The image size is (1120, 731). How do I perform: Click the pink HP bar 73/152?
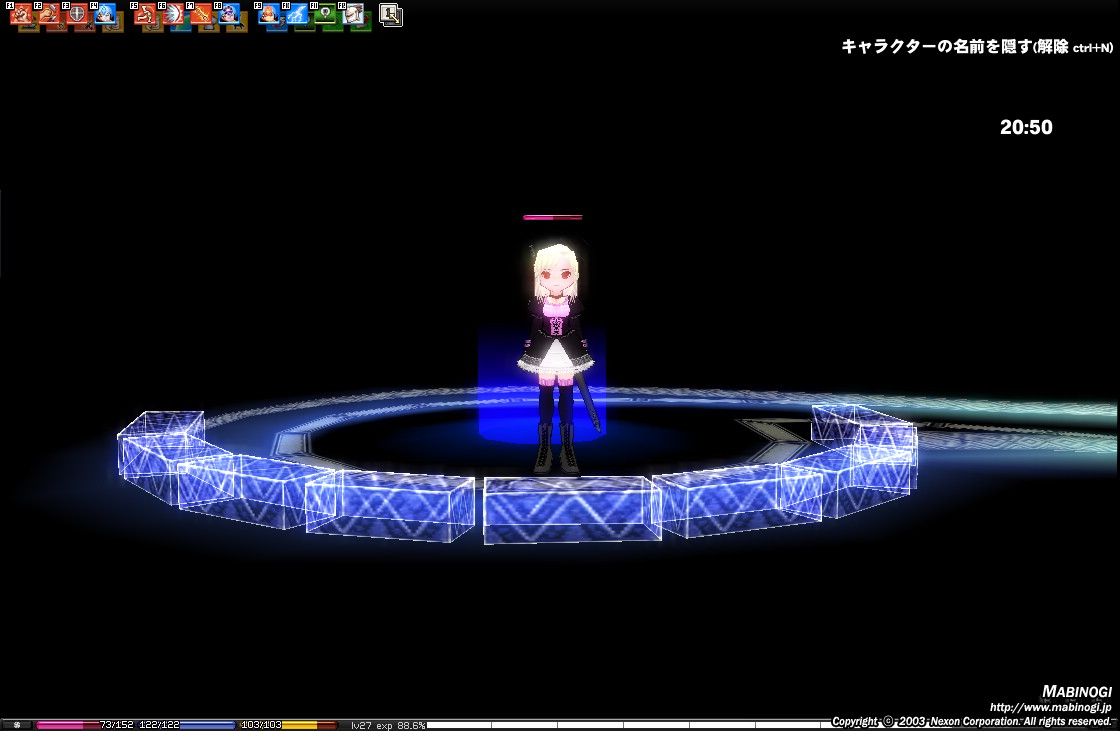click(x=84, y=725)
